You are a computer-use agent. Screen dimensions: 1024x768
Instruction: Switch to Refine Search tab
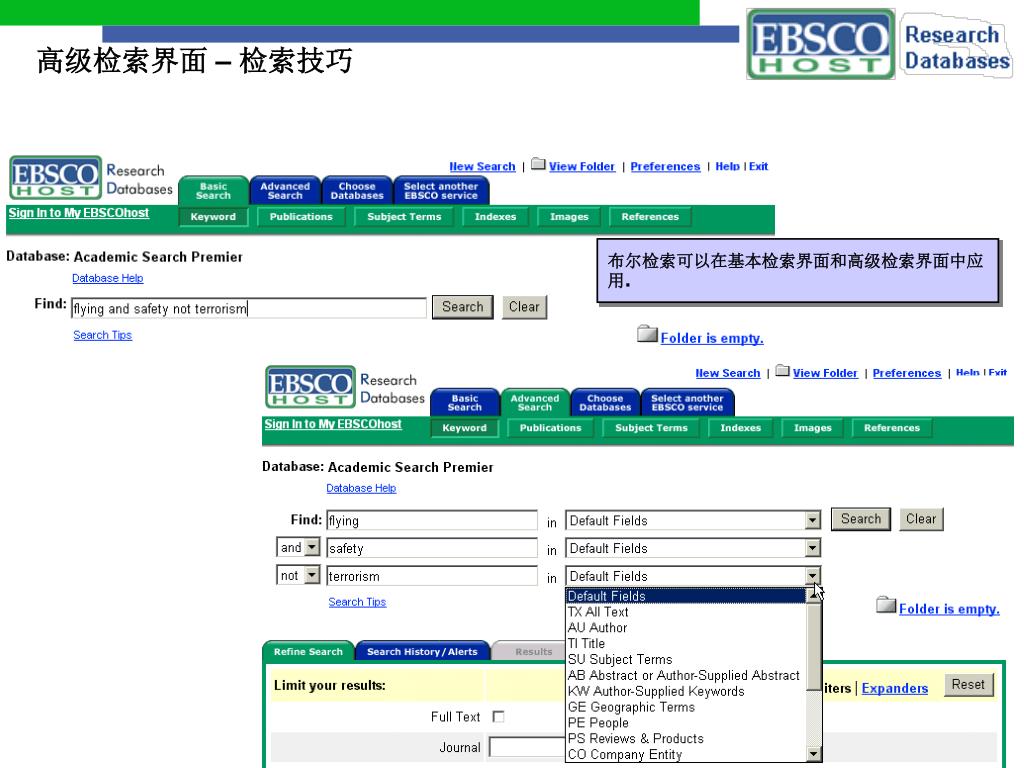click(x=308, y=651)
